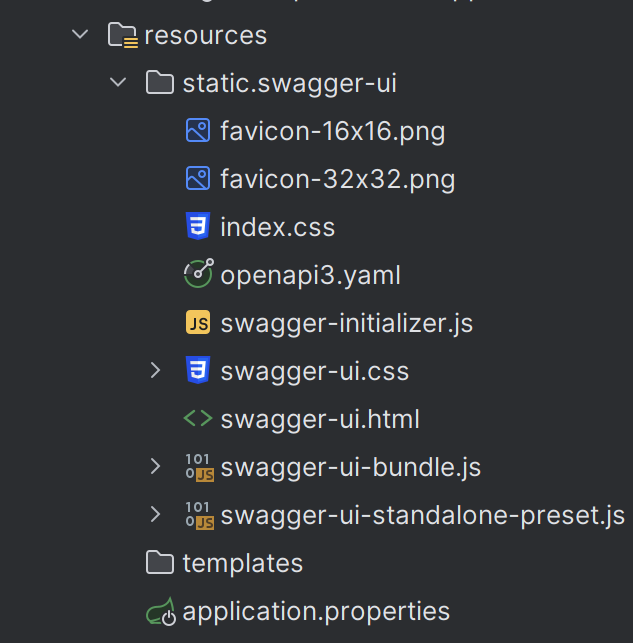Viewport: 633px width, 643px height.
Task: Select the swagger-ui.css file name
Action: (315, 372)
